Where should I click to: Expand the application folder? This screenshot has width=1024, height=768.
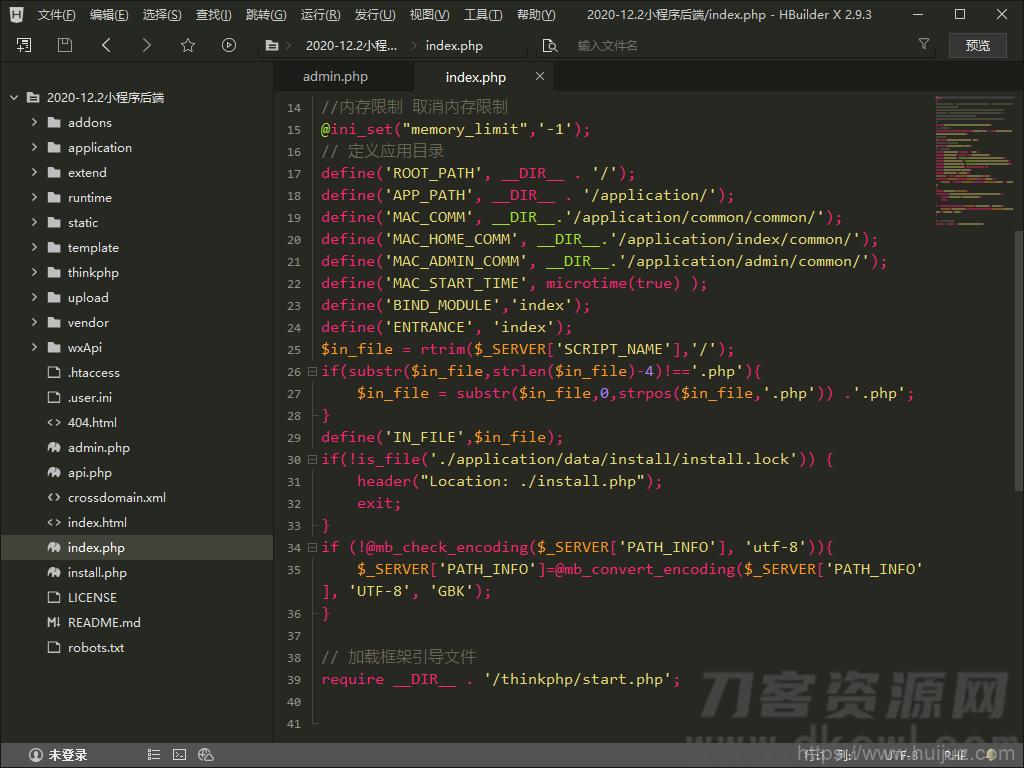pos(35,148)
